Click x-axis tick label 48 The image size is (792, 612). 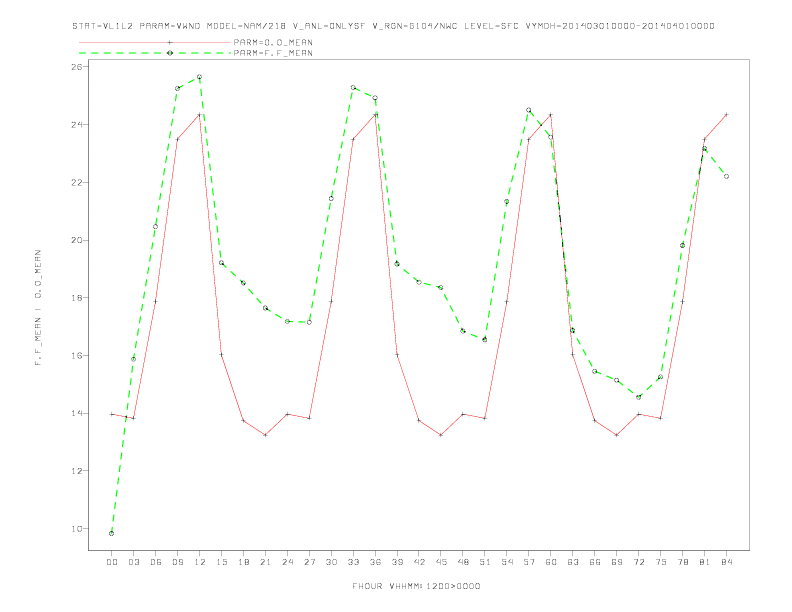tap(463, 562)
